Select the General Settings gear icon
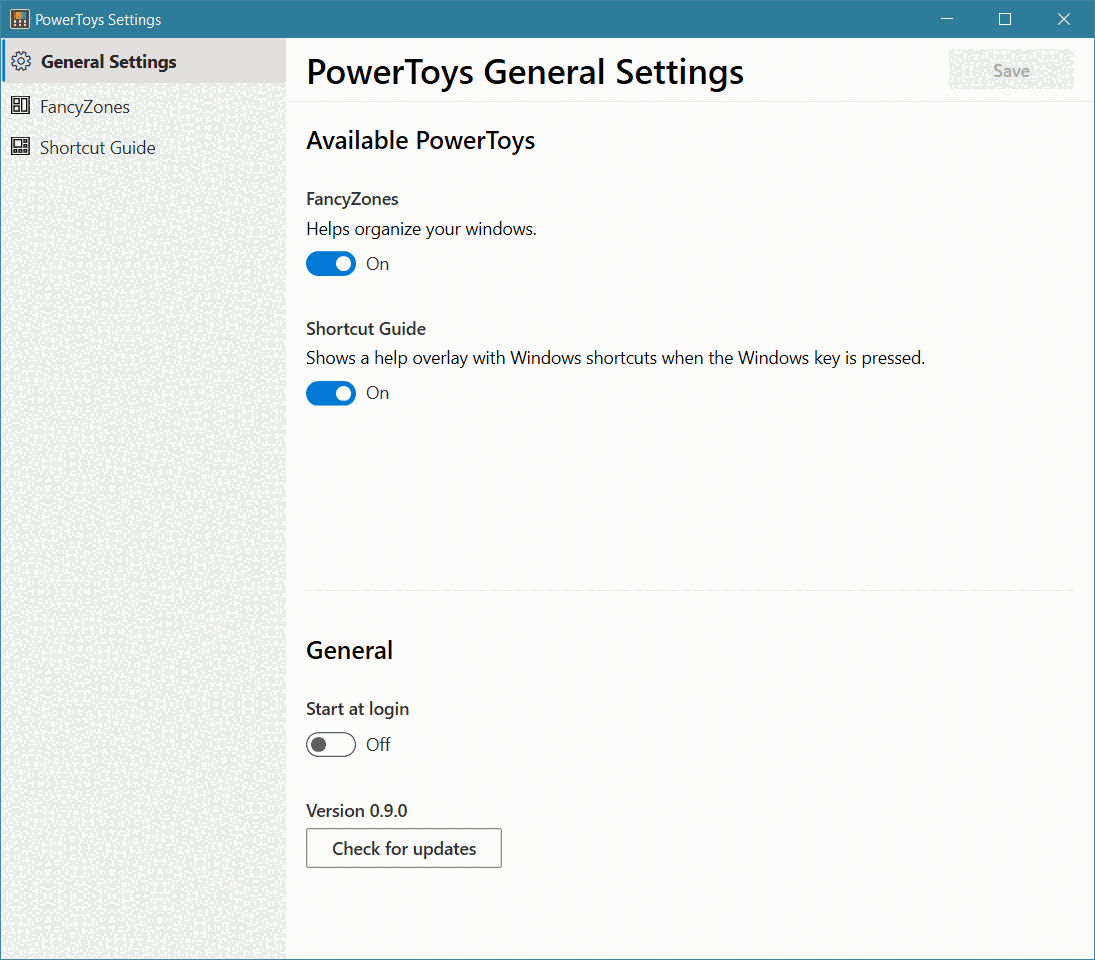 tap(21, 60)
